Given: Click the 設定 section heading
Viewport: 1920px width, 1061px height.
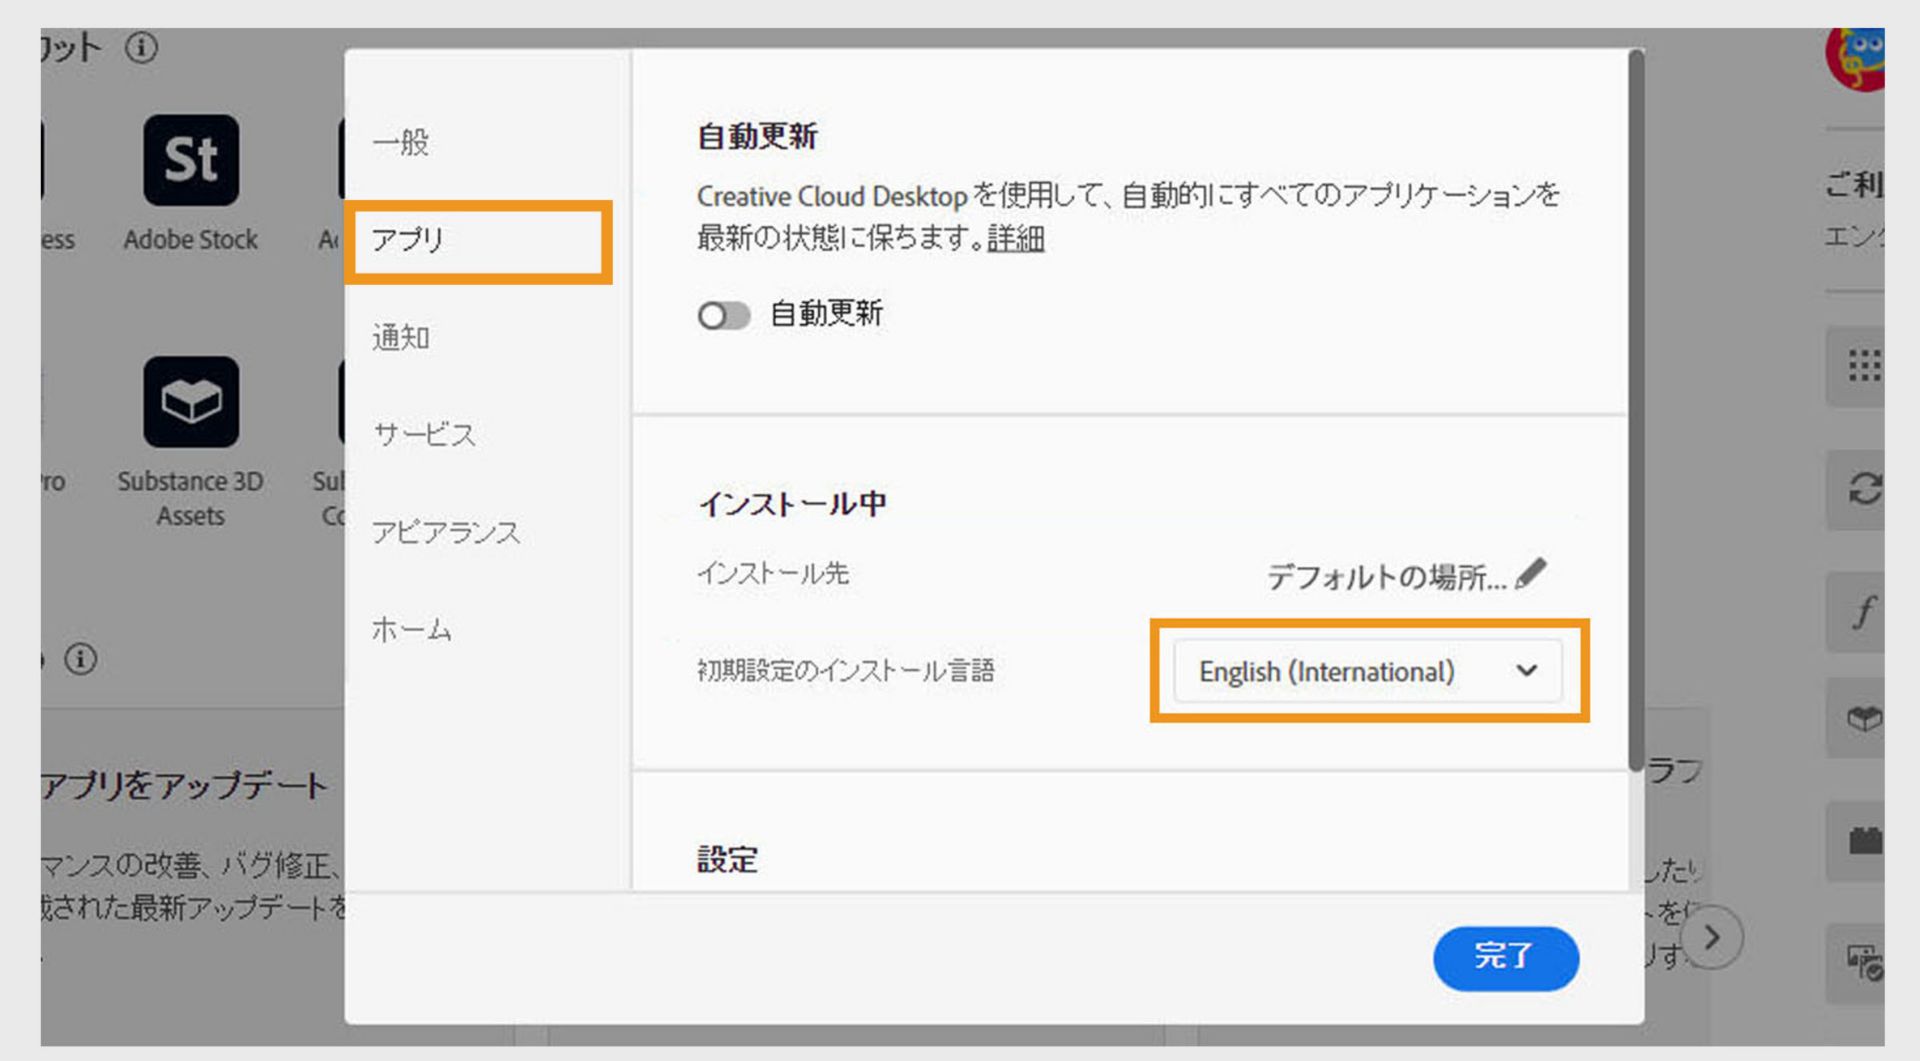Looking at the screenshot, I should (727, 859).
